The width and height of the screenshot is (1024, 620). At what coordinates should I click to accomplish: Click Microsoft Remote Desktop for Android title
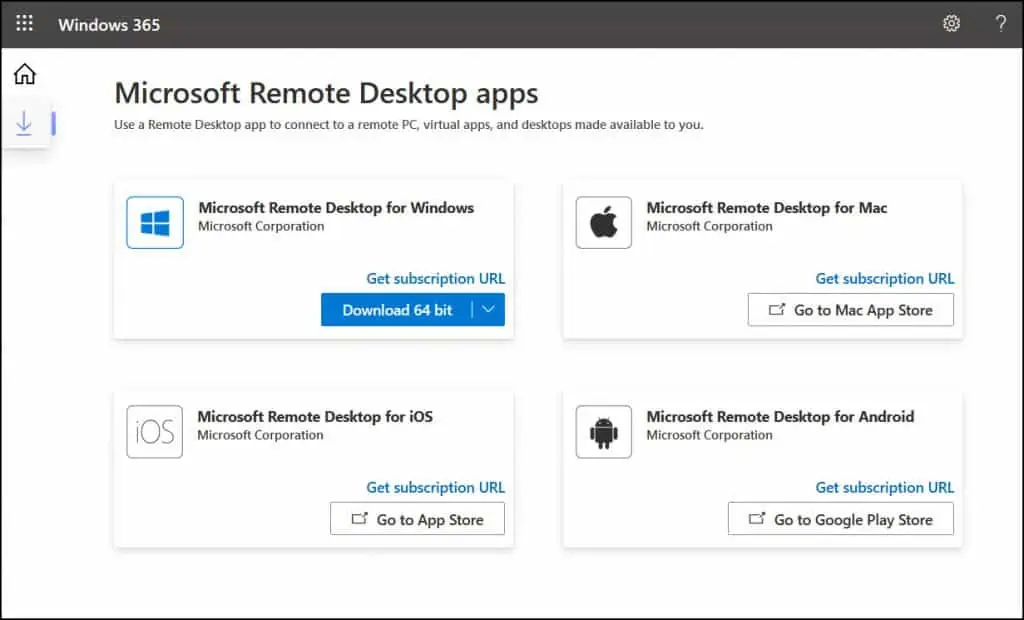780,416
